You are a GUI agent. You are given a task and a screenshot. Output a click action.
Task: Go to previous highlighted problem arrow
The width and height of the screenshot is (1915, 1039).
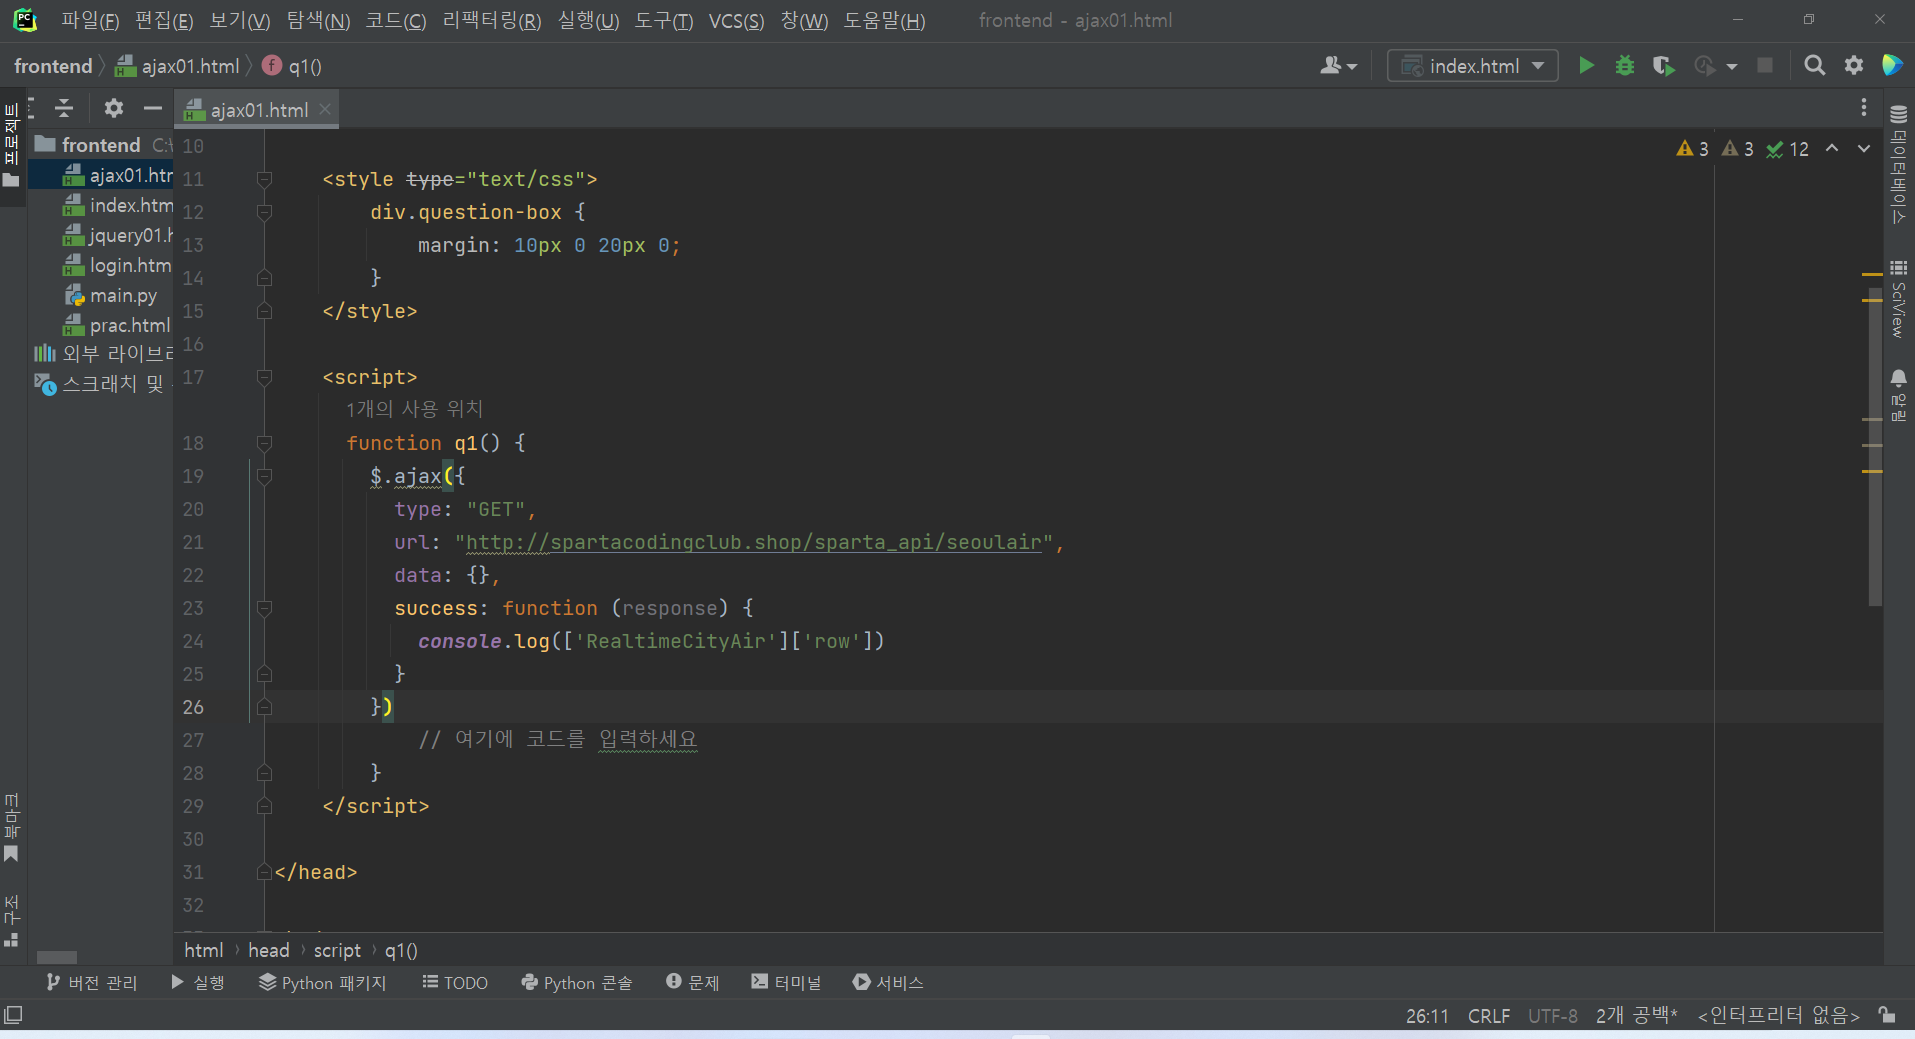pos(1832,149)
